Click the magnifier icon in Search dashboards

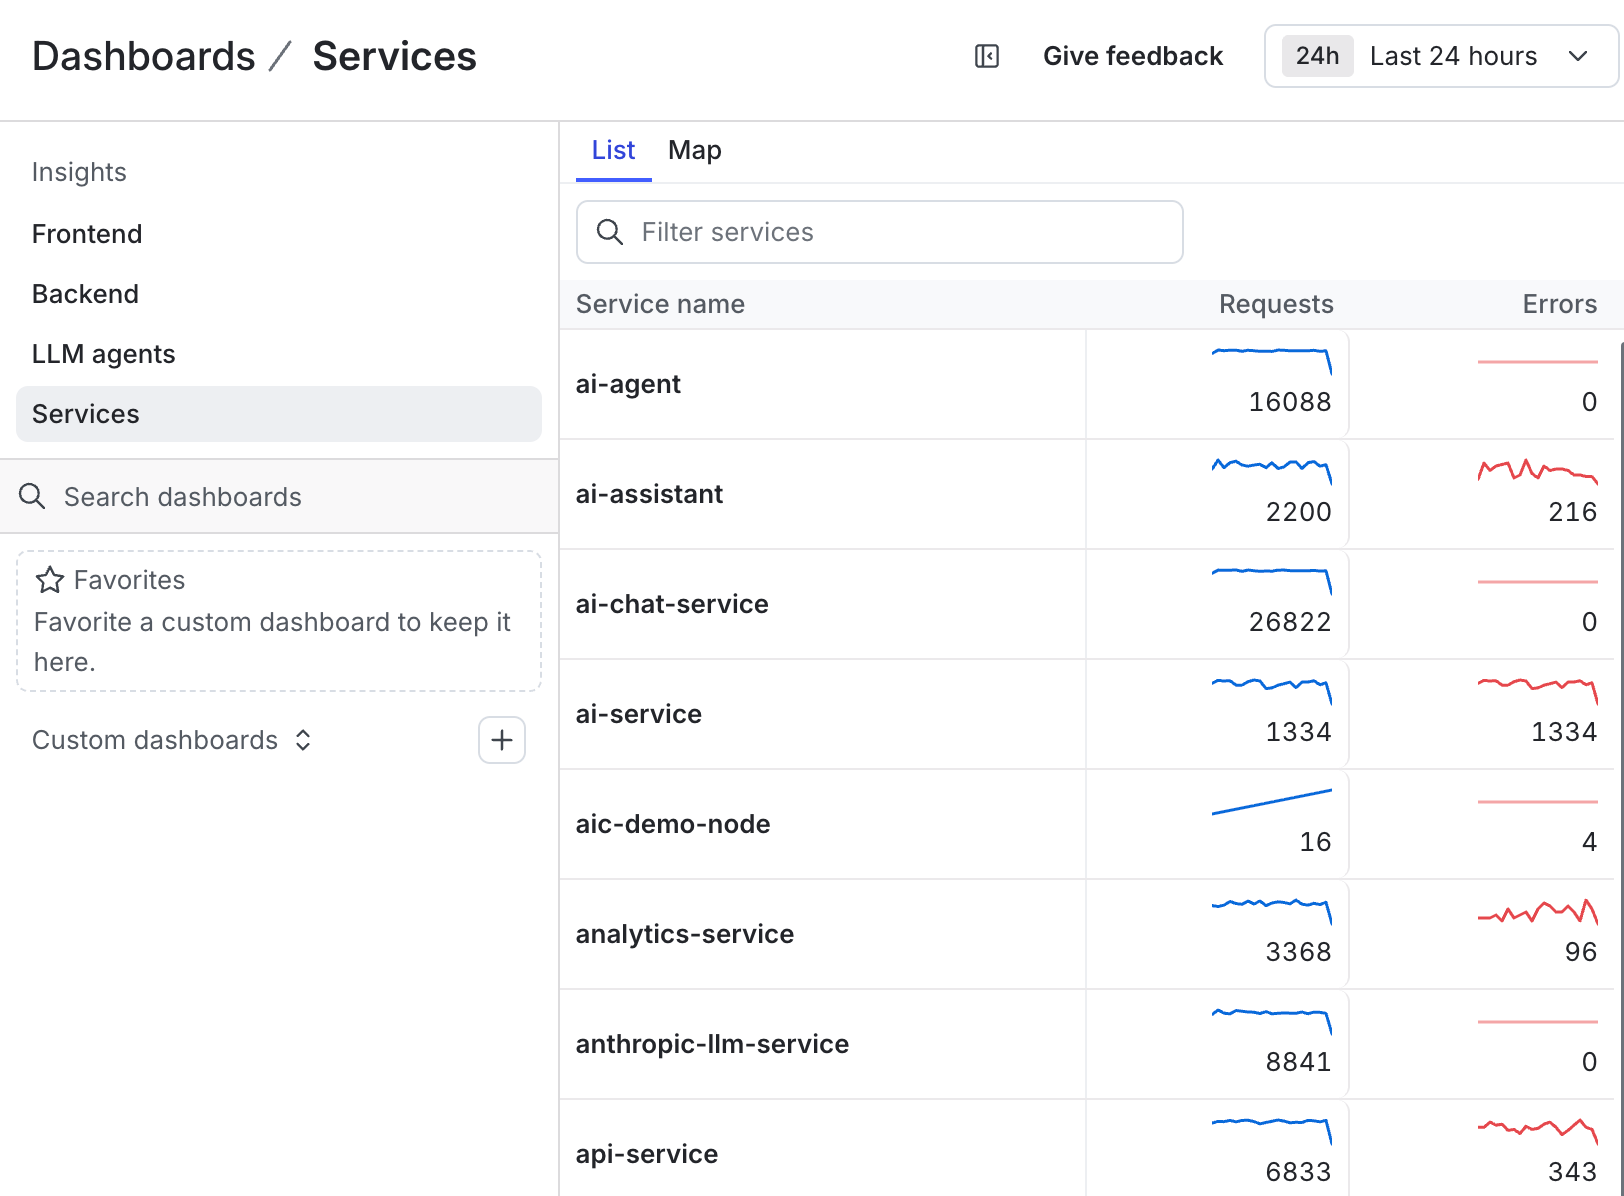(x=32, y=496)
